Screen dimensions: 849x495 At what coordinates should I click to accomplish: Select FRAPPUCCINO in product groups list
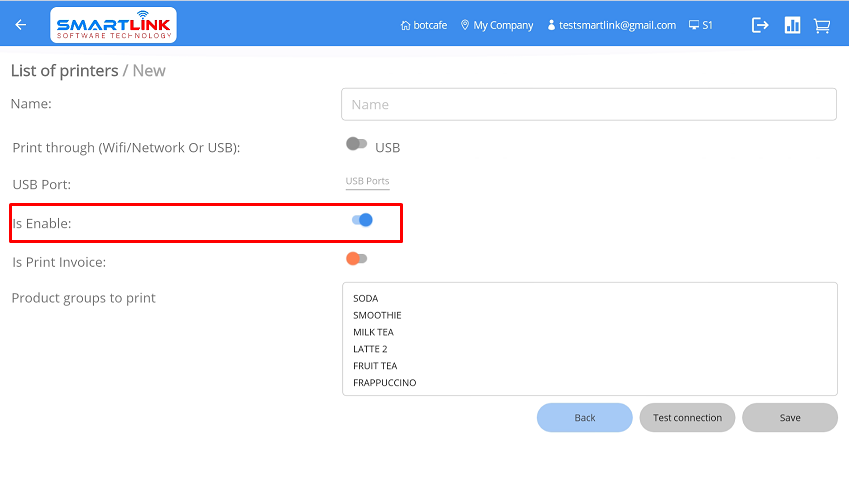click(x=384, y=383)
